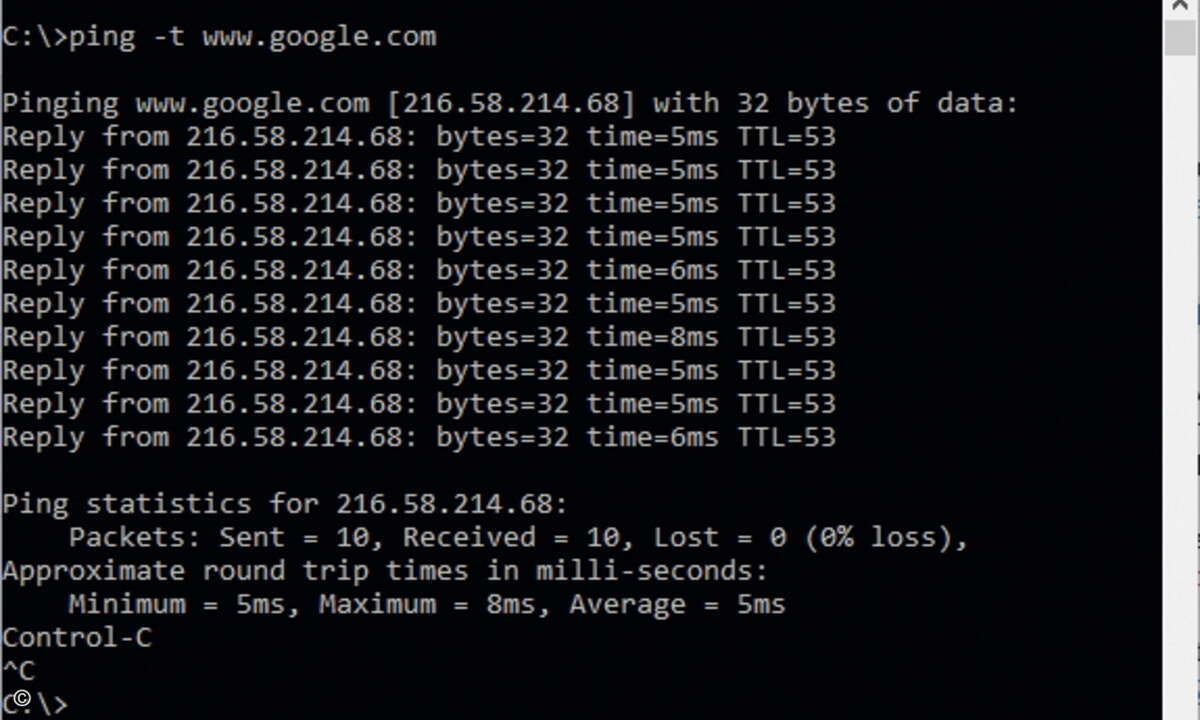Click the "Average = 5ms" value

point(677,604)
